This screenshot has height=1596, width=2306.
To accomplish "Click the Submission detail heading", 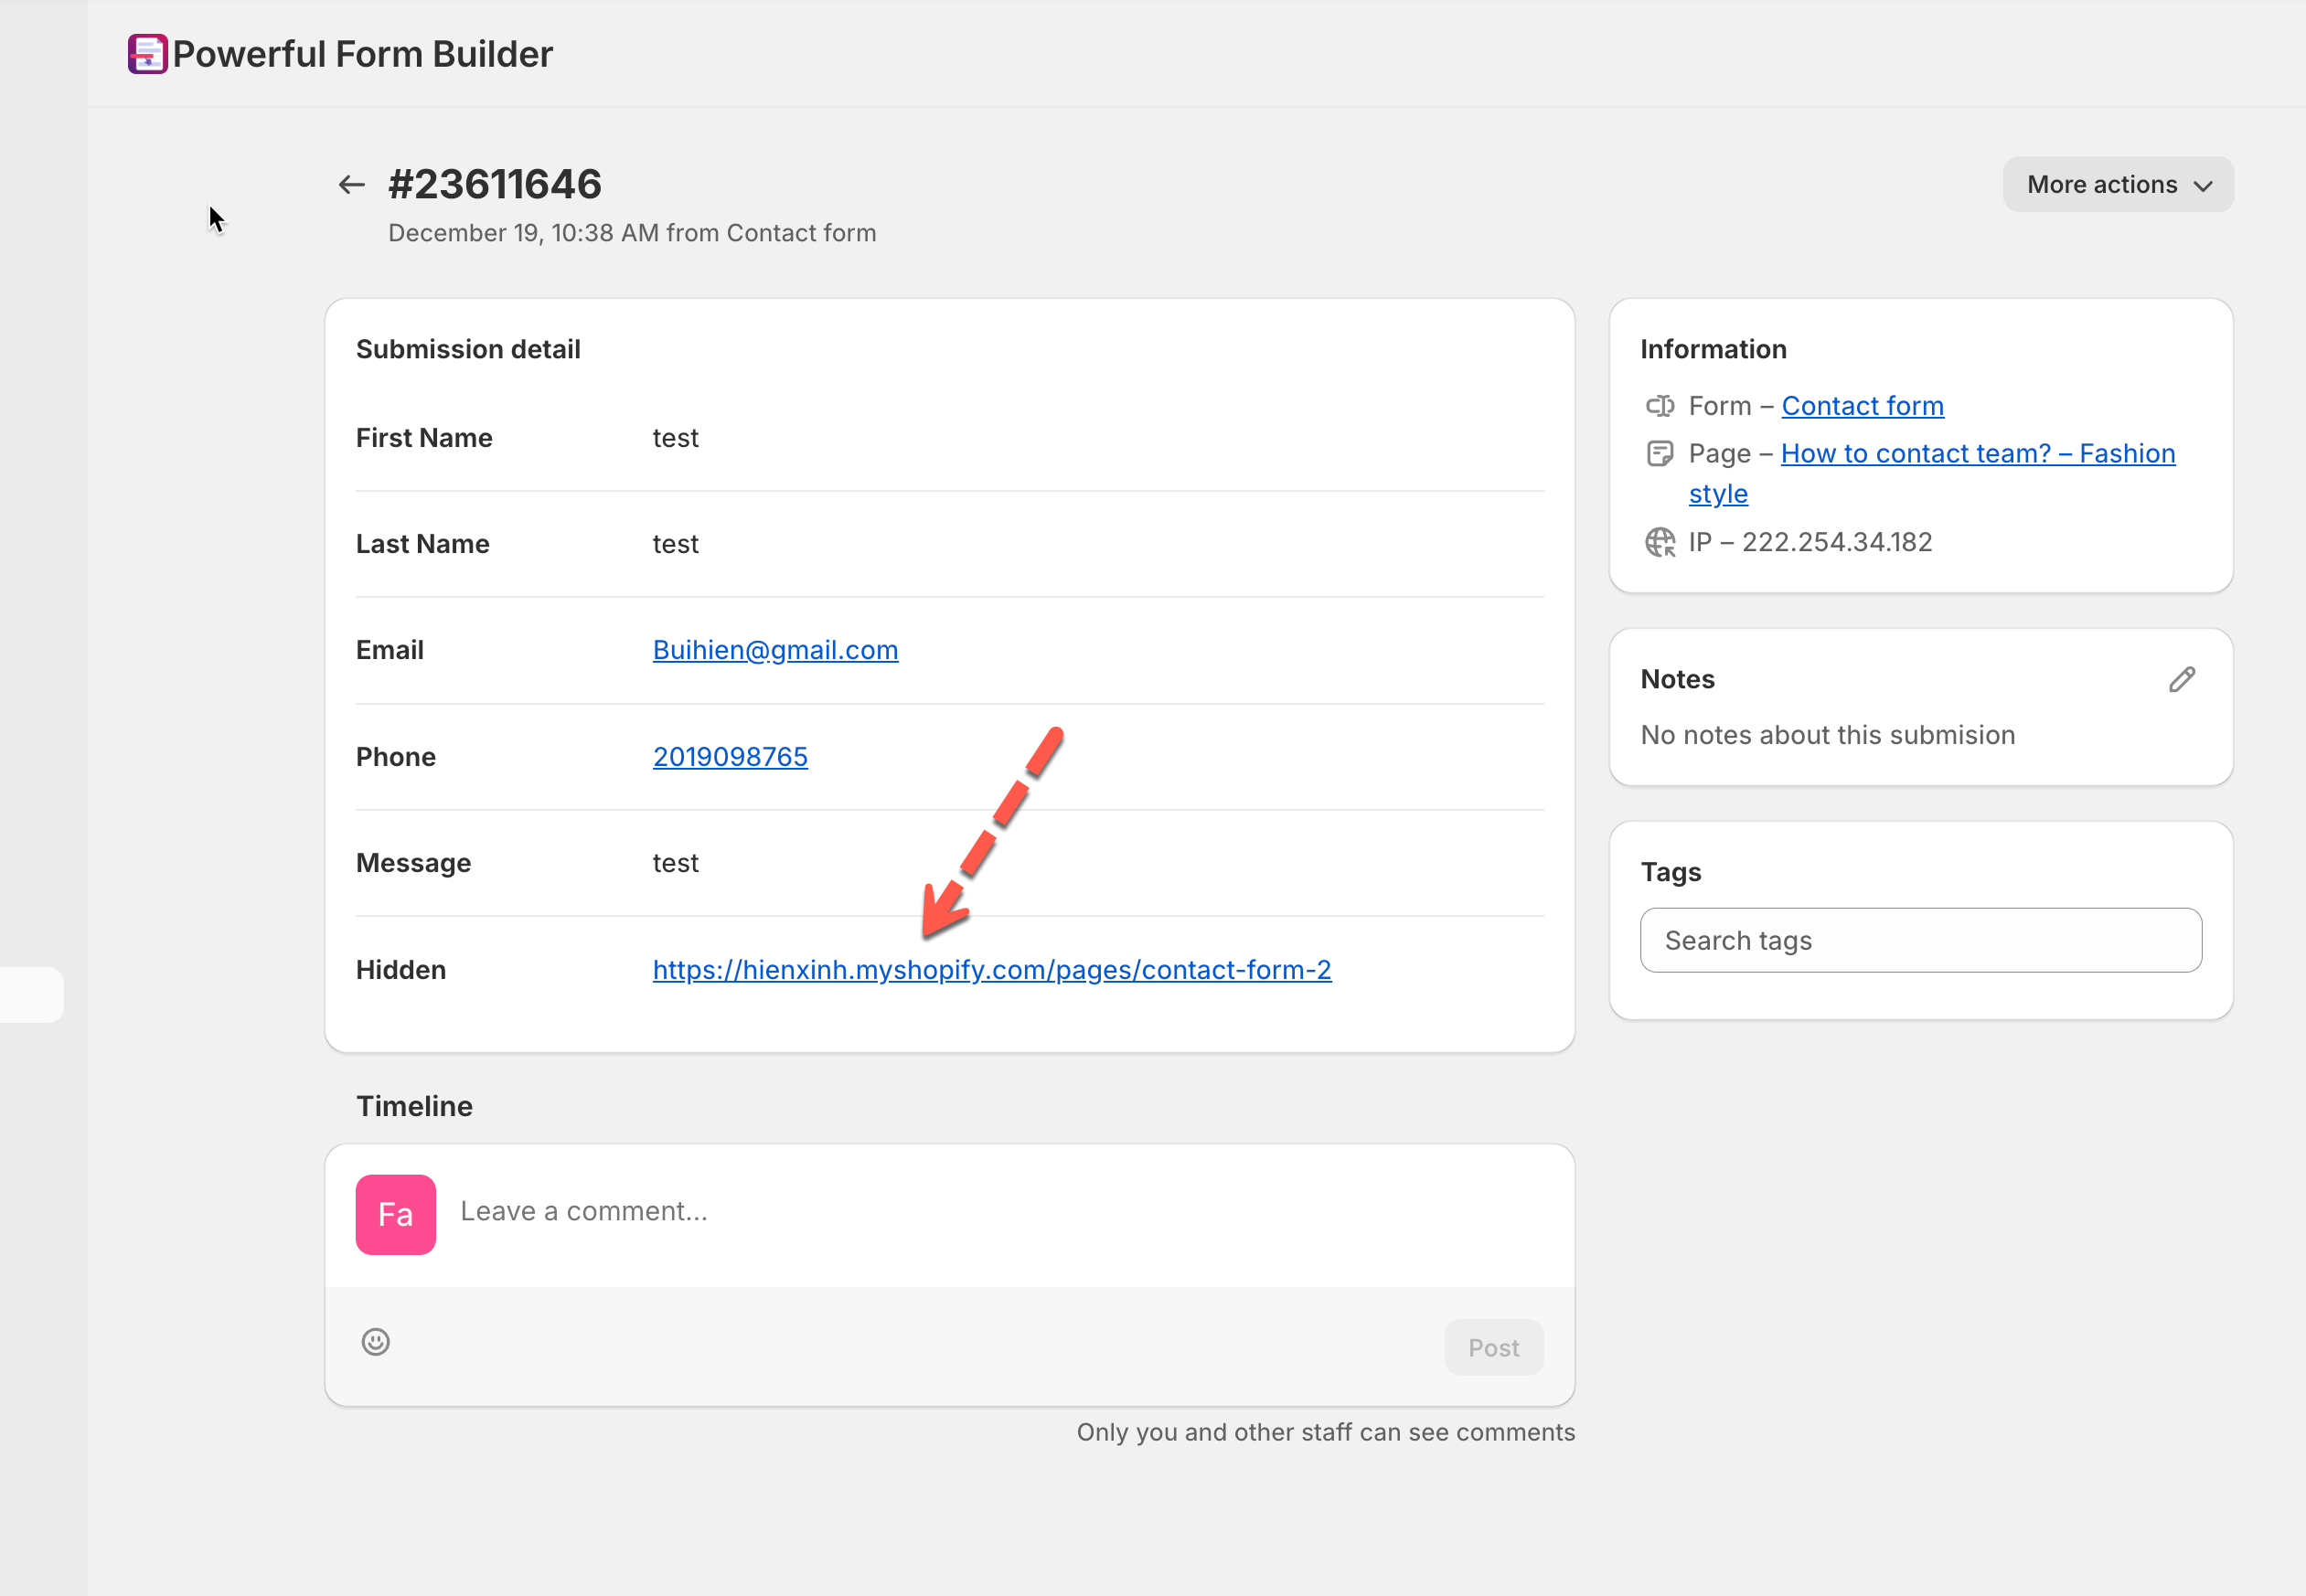I will click(468, 349).
